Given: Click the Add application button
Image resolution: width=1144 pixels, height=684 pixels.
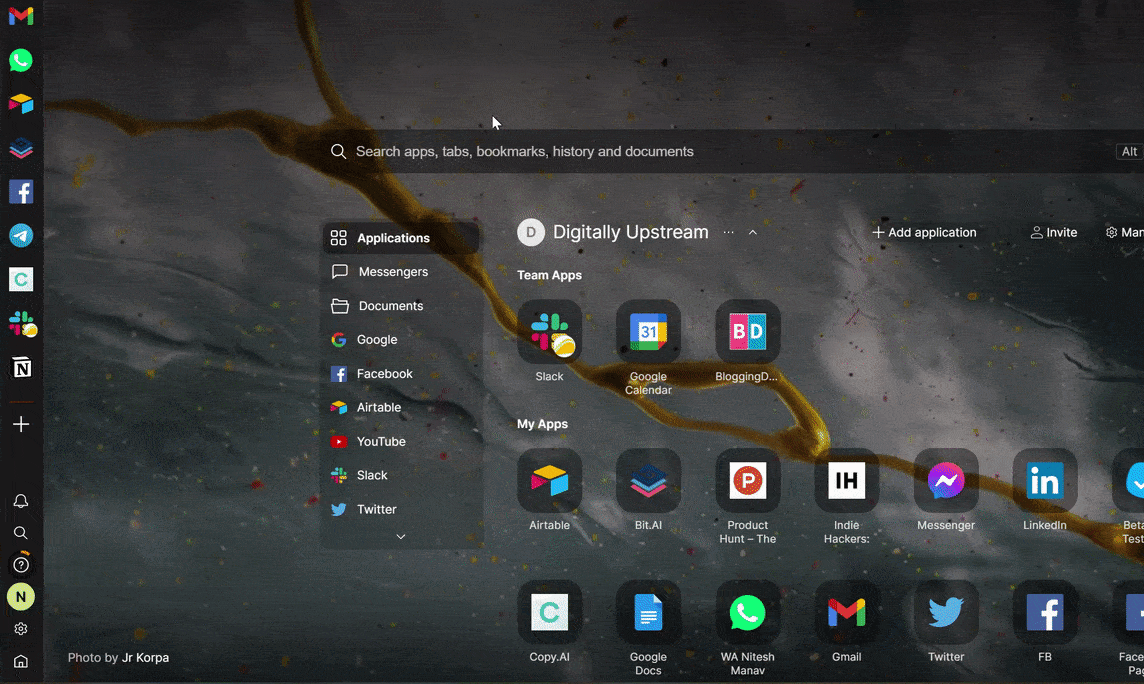Looking at the screenshot, I should point(924,231).
